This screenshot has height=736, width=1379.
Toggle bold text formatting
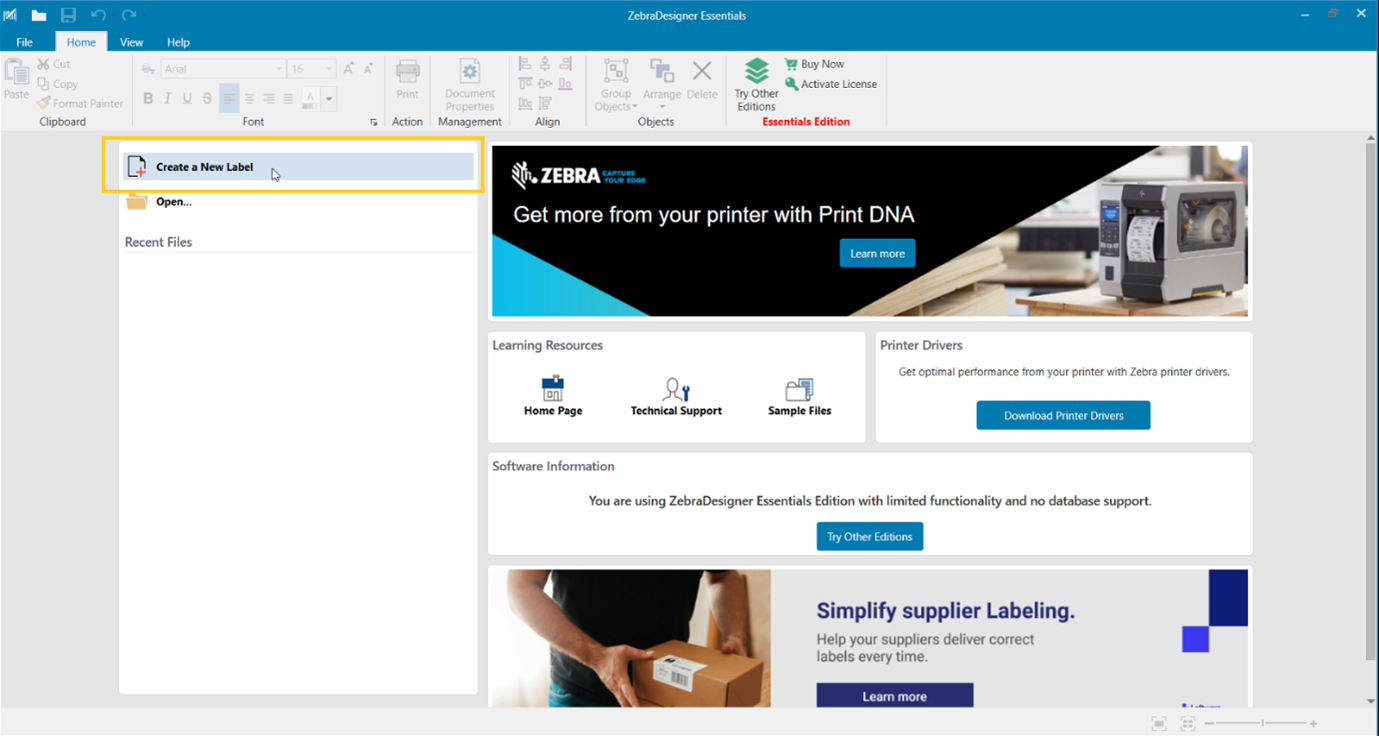(x=148, y=98)
